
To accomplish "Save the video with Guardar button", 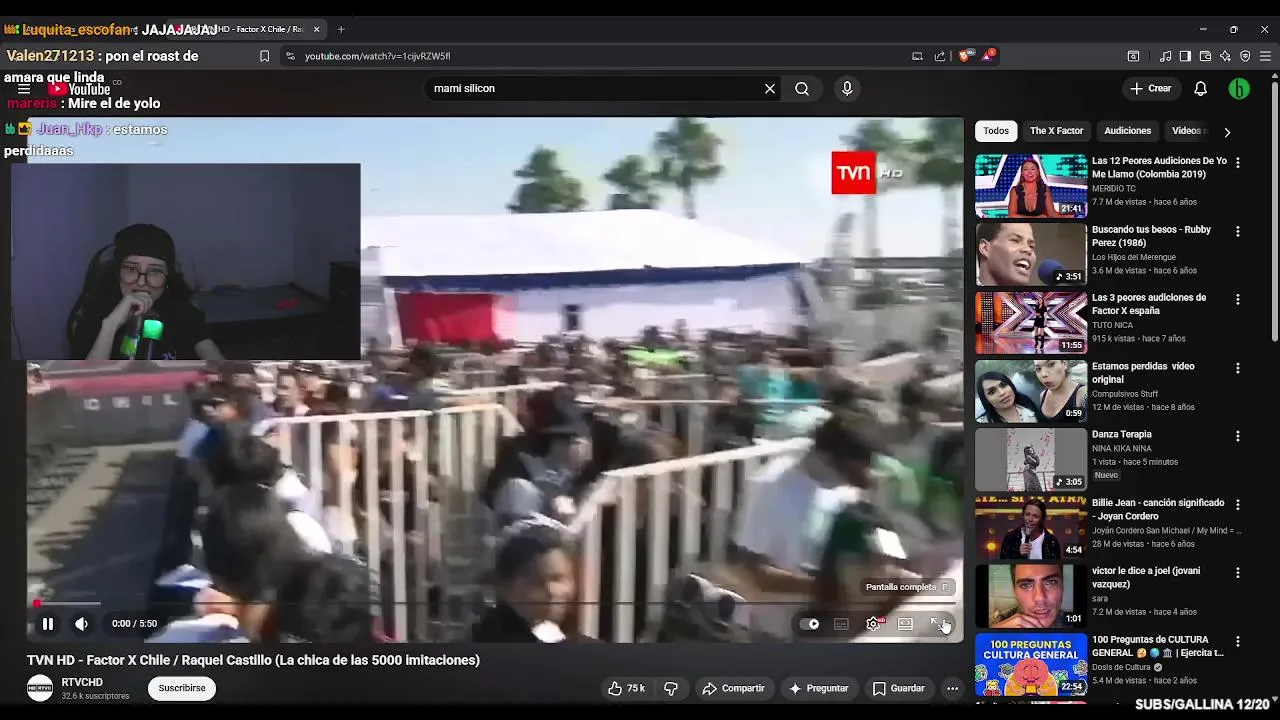I will (899, 688).
